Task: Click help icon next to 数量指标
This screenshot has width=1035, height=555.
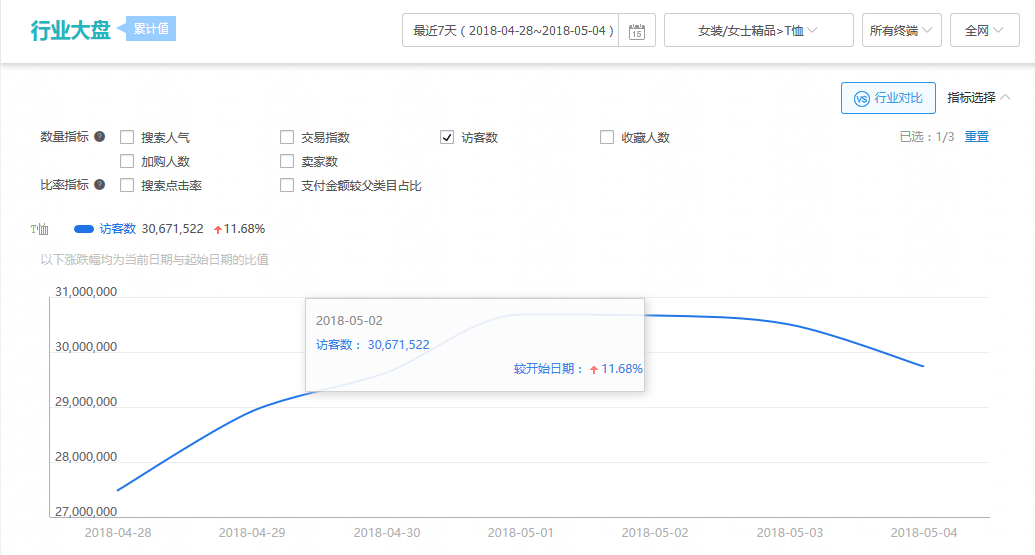Action: 100,137
